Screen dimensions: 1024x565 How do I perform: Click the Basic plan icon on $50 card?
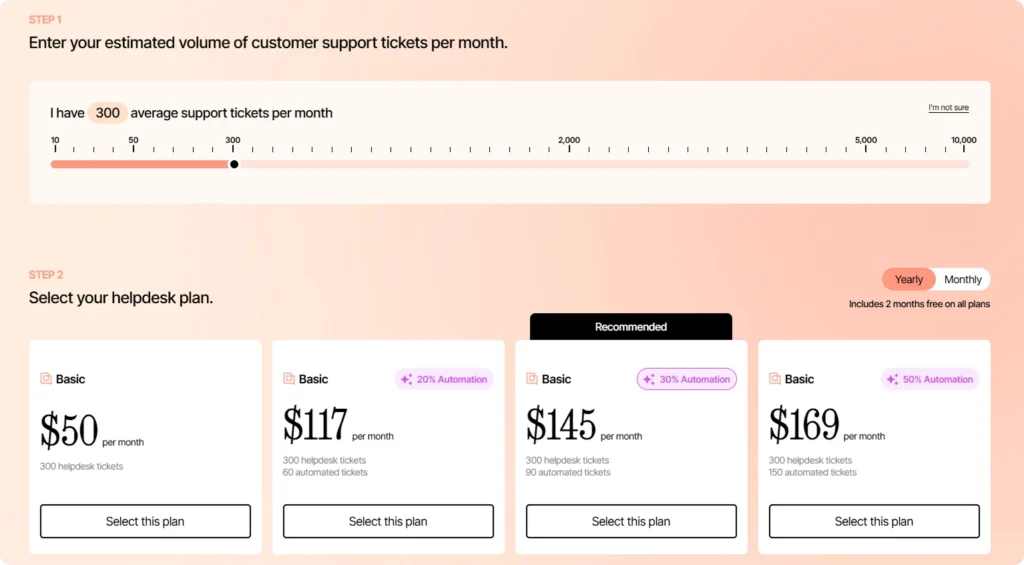[46, 379]
